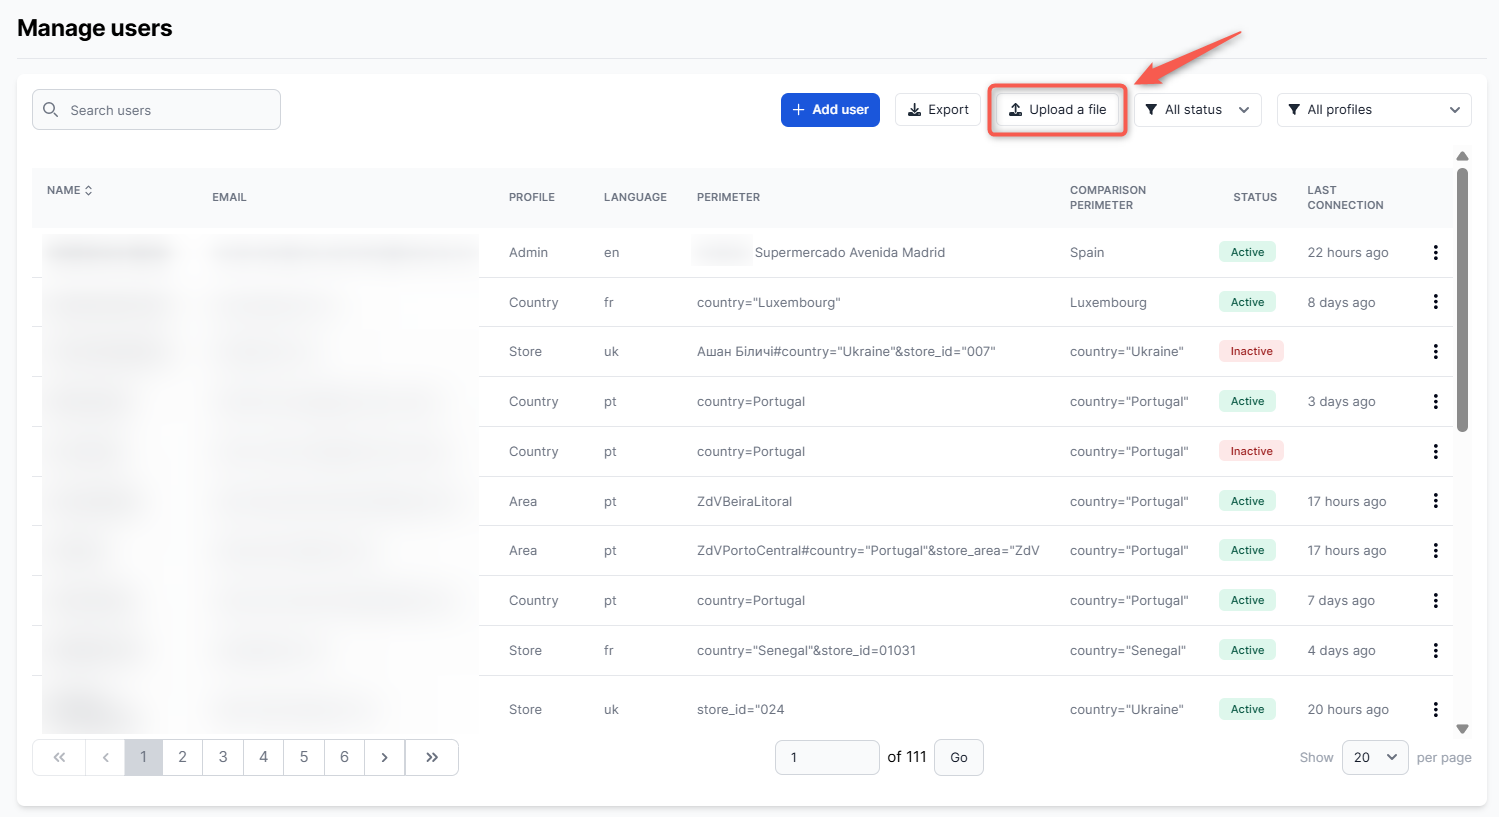Click the Export button
The image size is (1499, 817).
coord(938,110)
